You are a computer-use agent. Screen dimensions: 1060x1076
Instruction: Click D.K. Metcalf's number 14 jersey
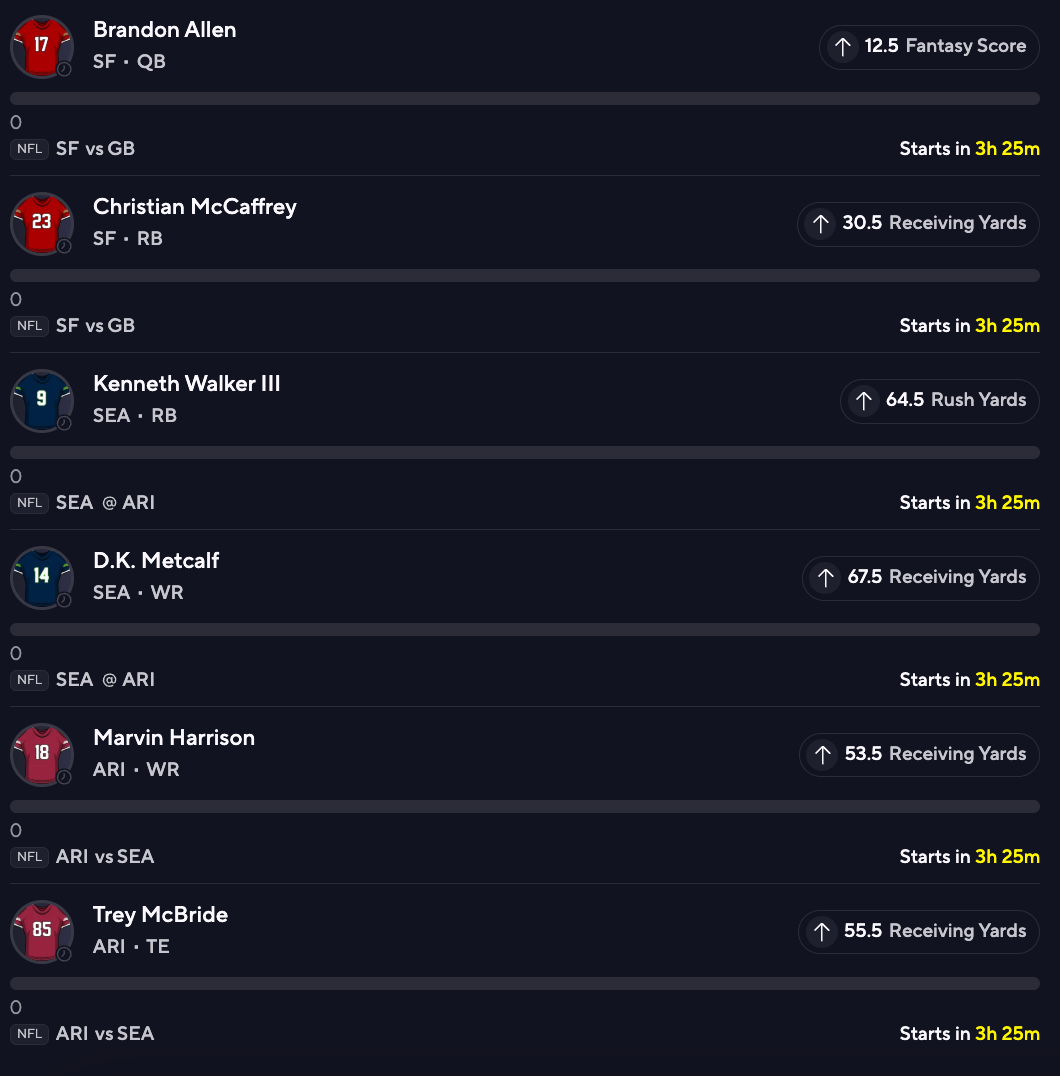[x=41, y=577]
